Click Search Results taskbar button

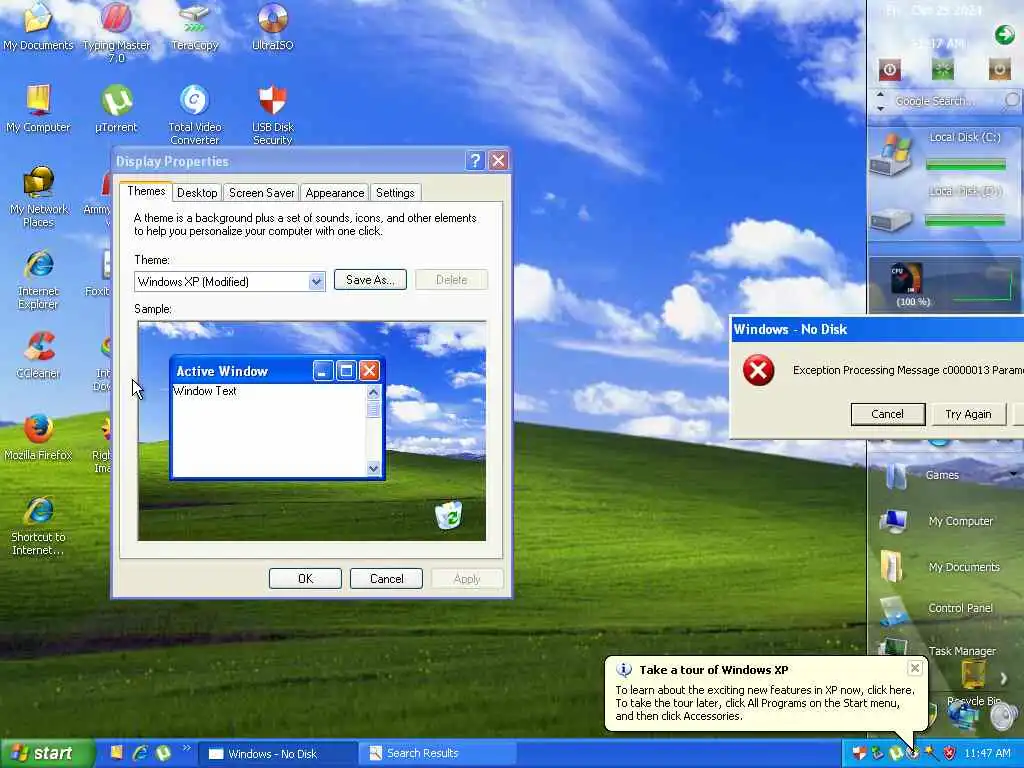(437, 754)
